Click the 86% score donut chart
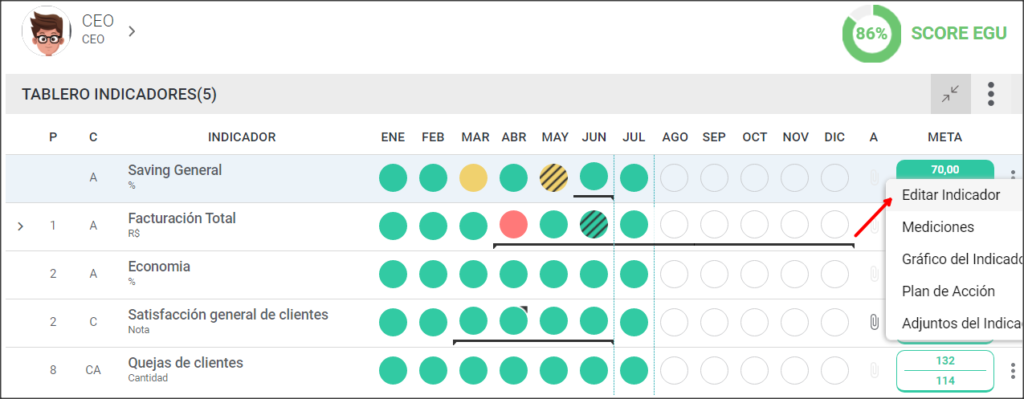Screen dimensions: 1024x399 (x=871, y=34)
